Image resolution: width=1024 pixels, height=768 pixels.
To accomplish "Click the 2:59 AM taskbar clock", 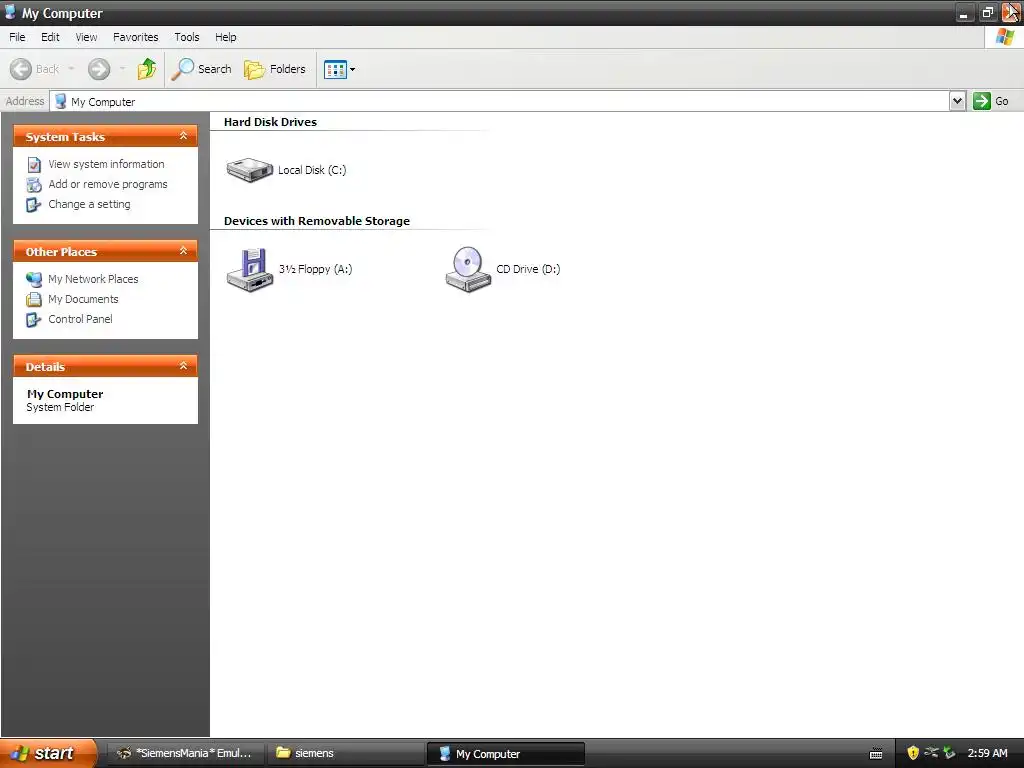I will (987, 754).
